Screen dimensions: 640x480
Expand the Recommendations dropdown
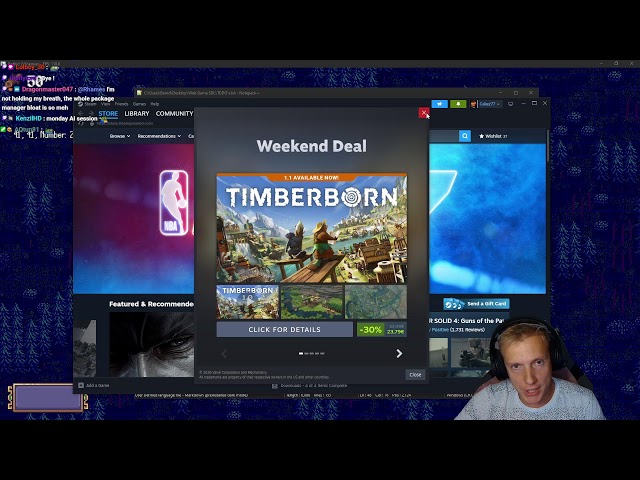point(159,136)
